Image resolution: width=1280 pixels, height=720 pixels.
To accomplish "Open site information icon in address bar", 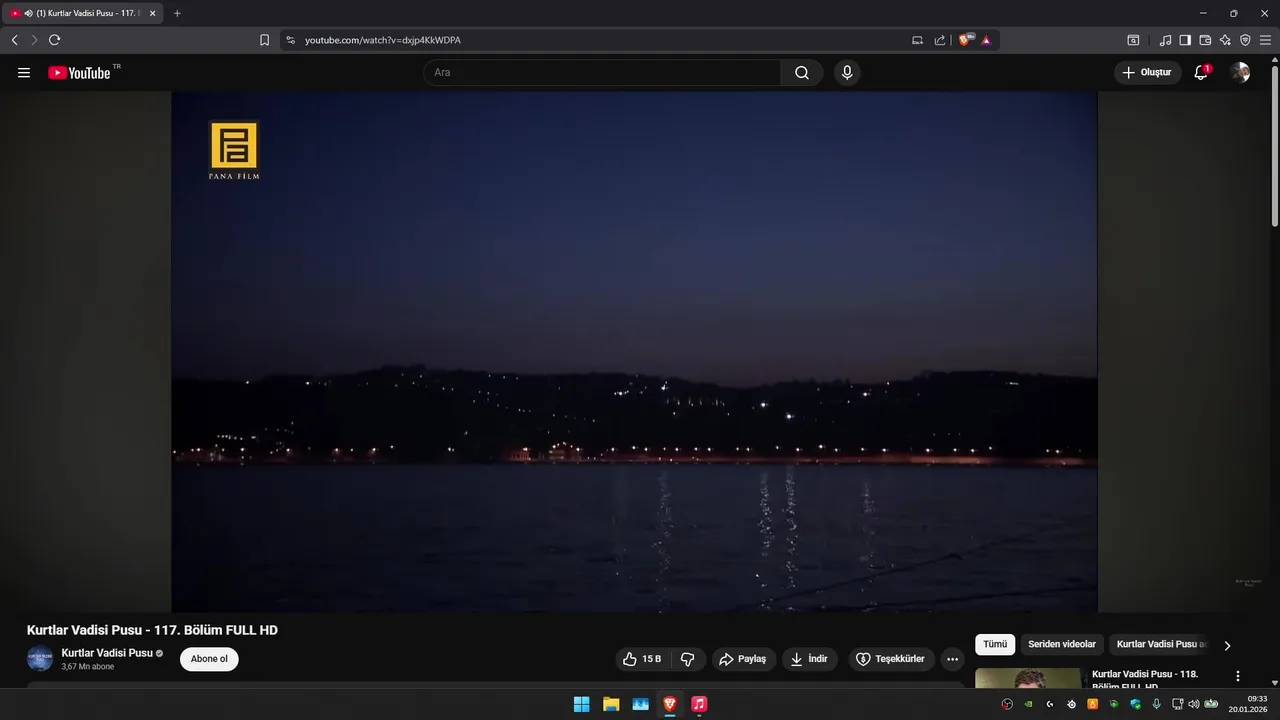I will (x=290, y=40).
